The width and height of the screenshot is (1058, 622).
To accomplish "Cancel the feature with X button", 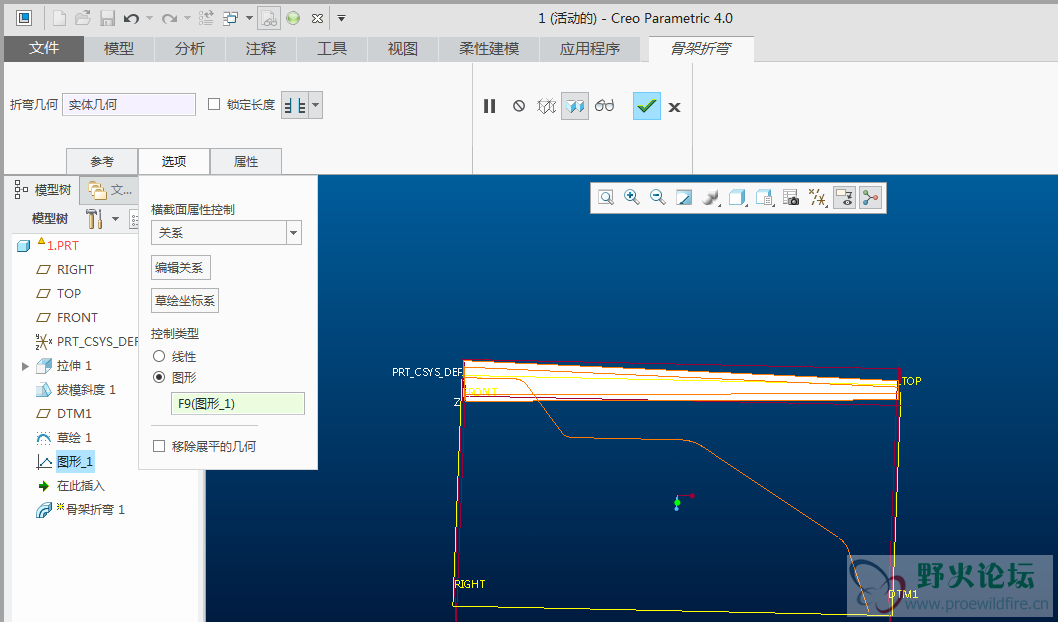I will [674, 107].
